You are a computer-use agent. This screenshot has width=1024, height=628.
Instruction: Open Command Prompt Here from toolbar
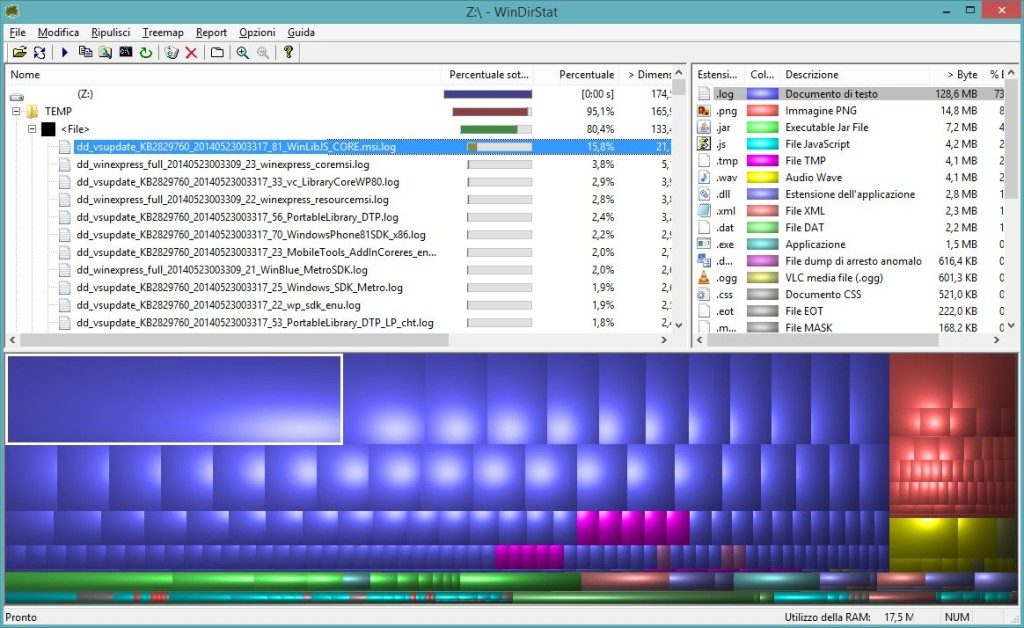point(125,52)
